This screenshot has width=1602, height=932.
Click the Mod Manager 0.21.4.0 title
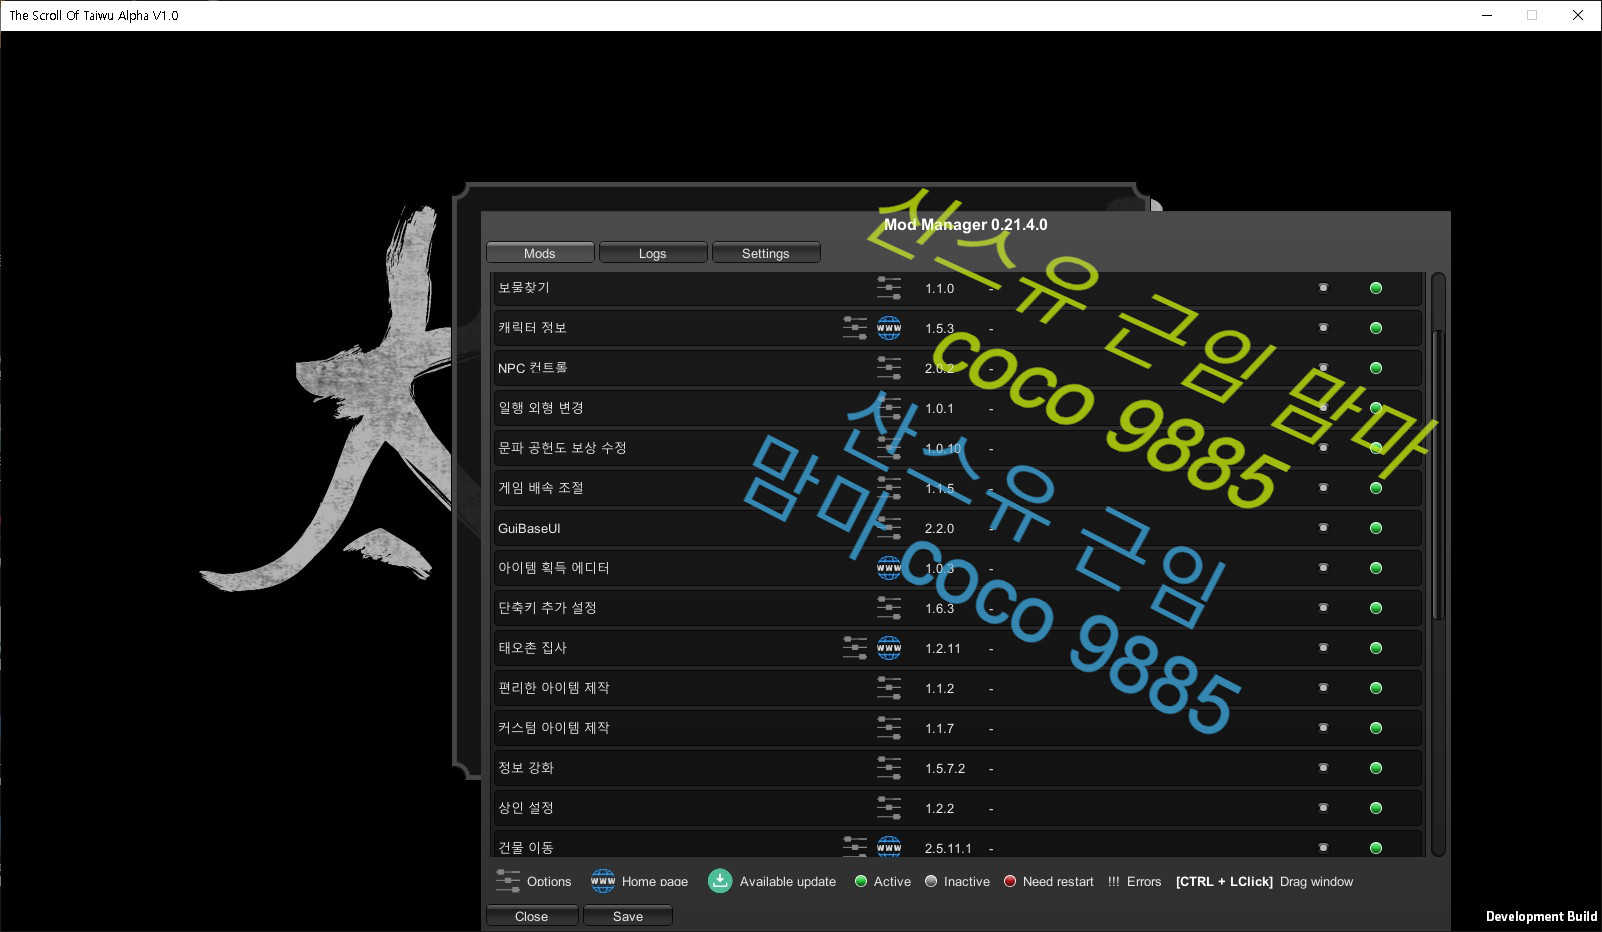[x=966, y=225]
